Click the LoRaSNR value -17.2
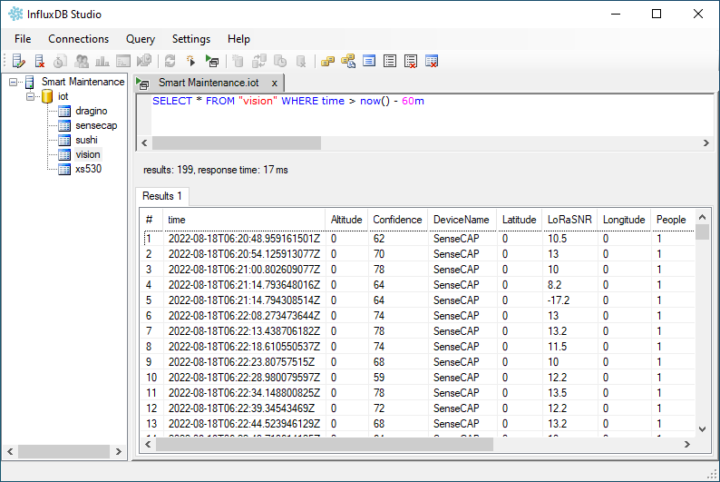This screenshot has width=720, height=482. [x=558, y=300]
